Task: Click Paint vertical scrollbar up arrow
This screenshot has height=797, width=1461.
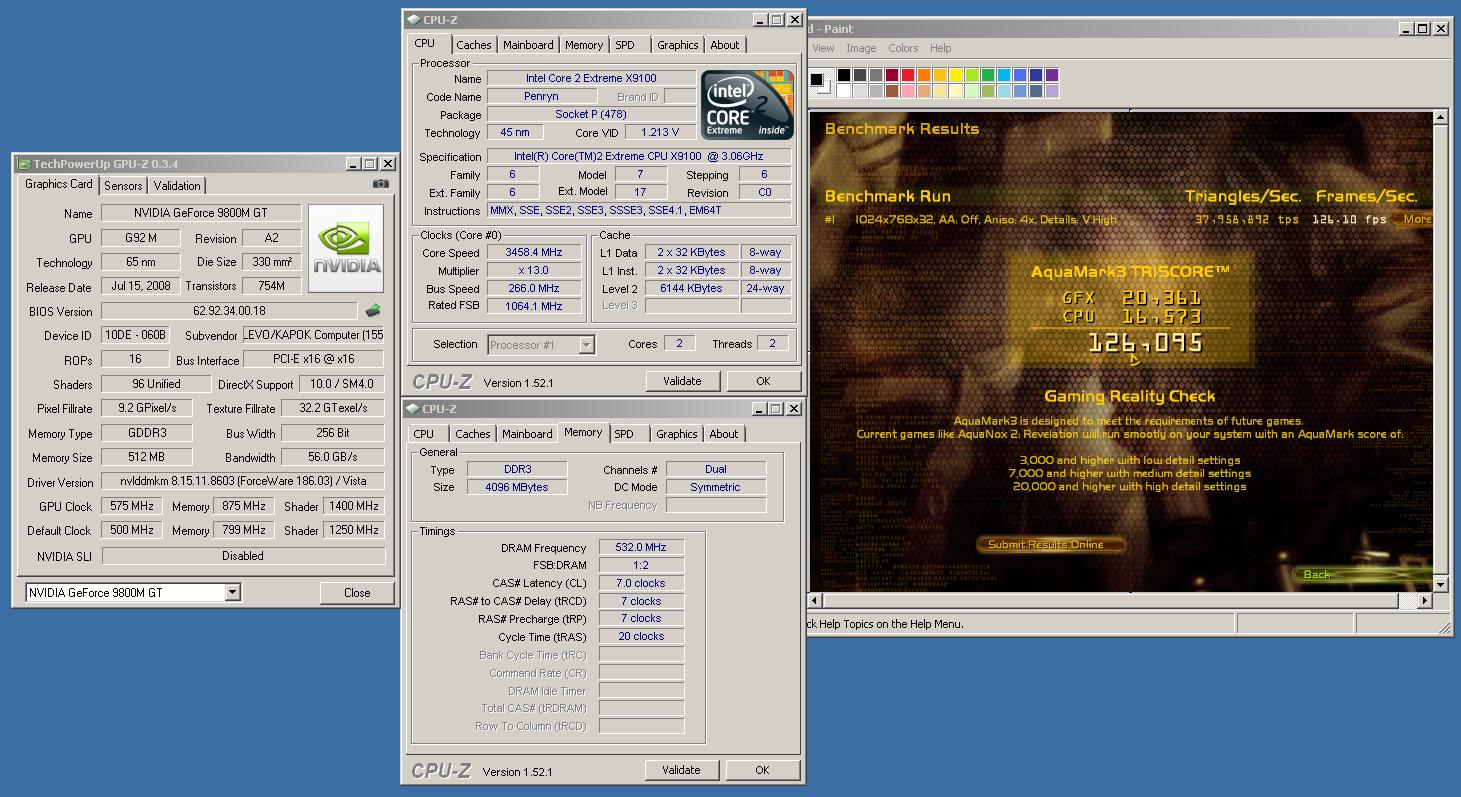Action: point(1441,117)
